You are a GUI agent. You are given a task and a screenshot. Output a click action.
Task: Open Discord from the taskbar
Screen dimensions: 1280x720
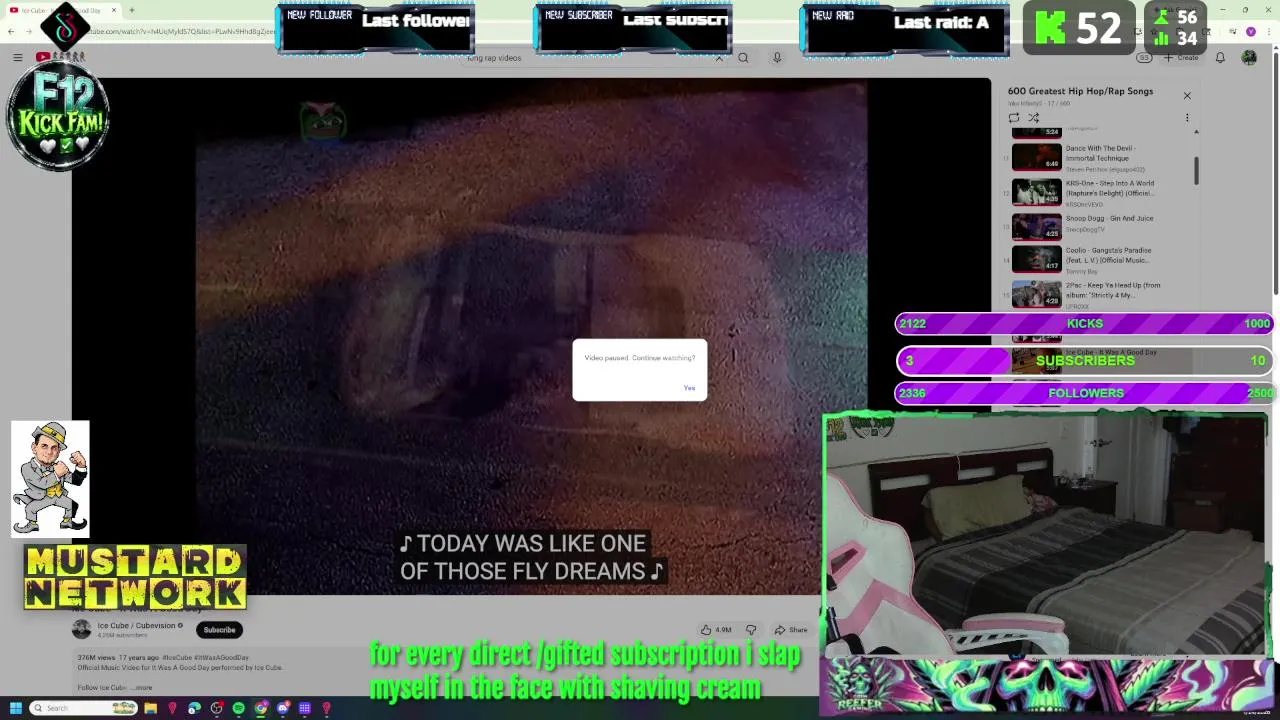point(282,708)
